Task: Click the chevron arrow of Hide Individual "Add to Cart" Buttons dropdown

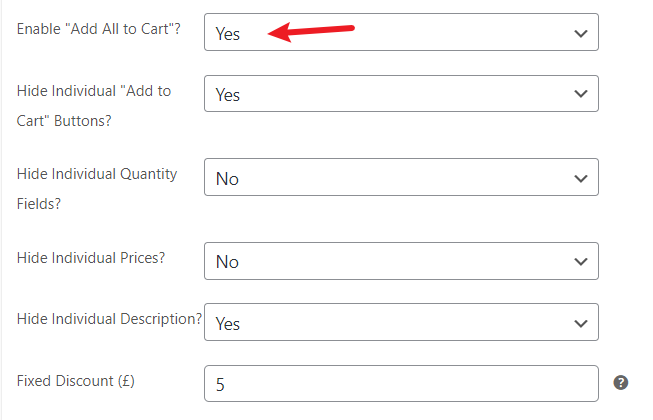Action: (581, 94)
